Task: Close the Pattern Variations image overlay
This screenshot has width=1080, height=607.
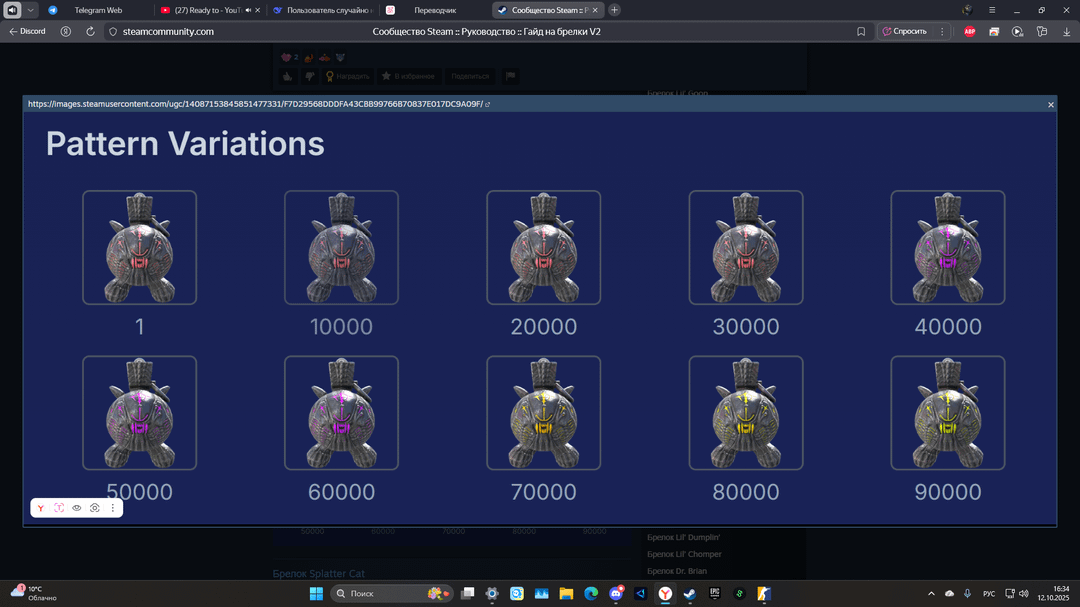Action: pyautogui.click(x=1050, y=105)
